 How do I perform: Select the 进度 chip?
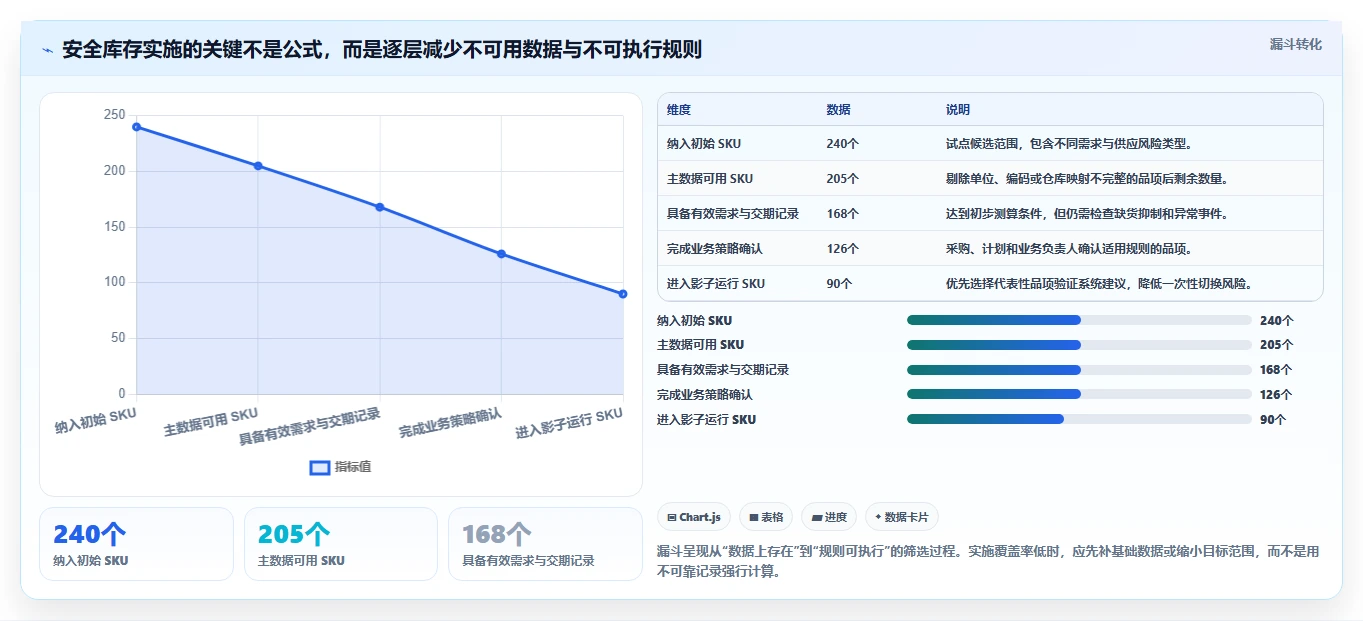[x=829, y=517]
